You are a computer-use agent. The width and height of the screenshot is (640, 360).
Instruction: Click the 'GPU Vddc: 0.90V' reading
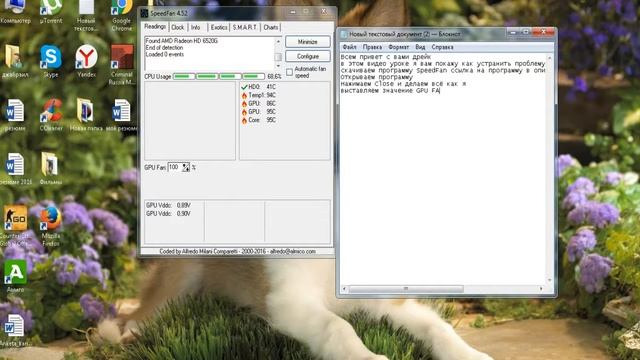click(168, 213)
